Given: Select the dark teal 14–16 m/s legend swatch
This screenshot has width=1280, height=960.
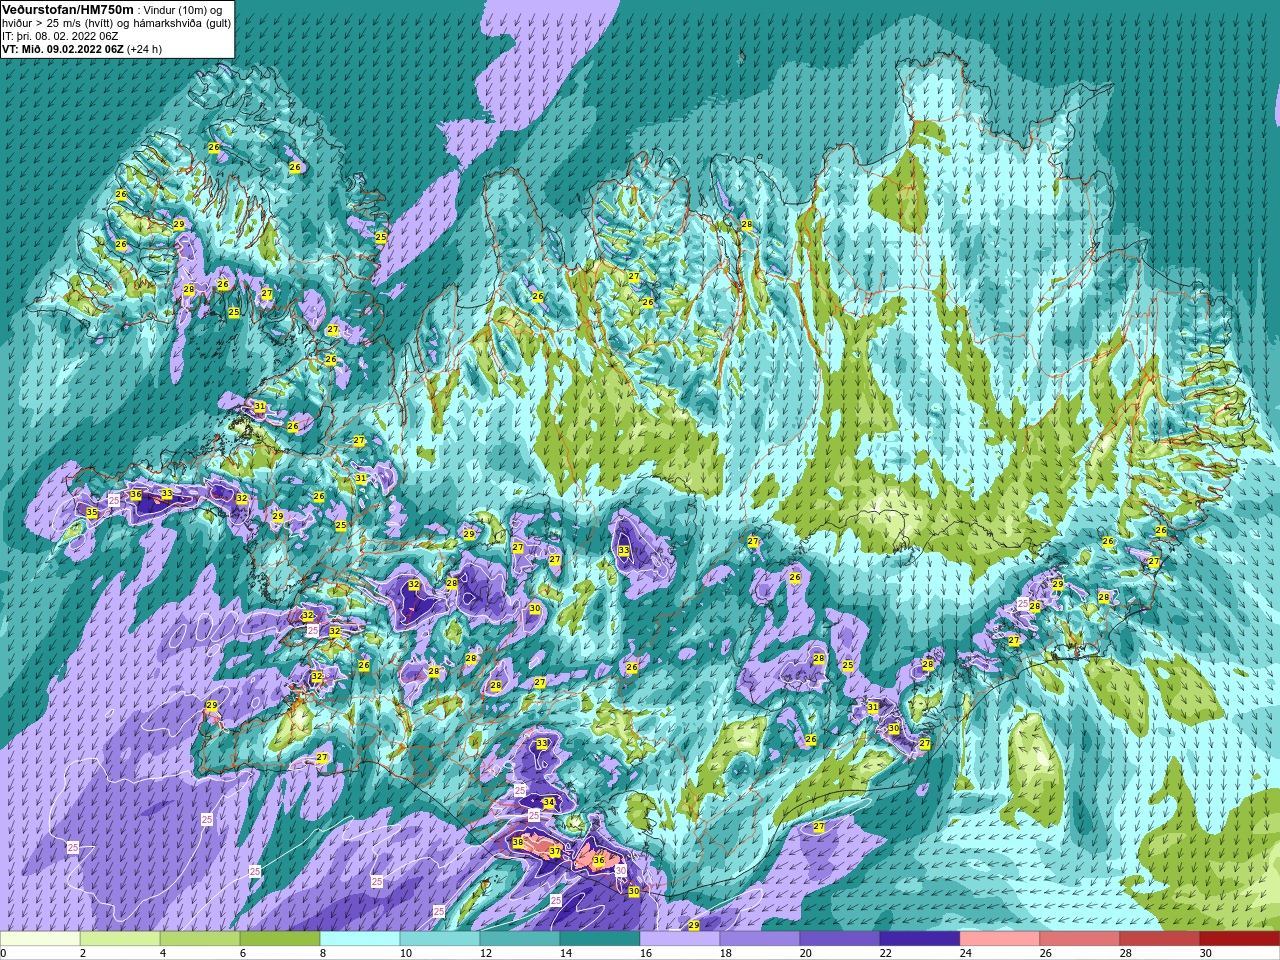Looking at the screenshot, I should (600, 939).
